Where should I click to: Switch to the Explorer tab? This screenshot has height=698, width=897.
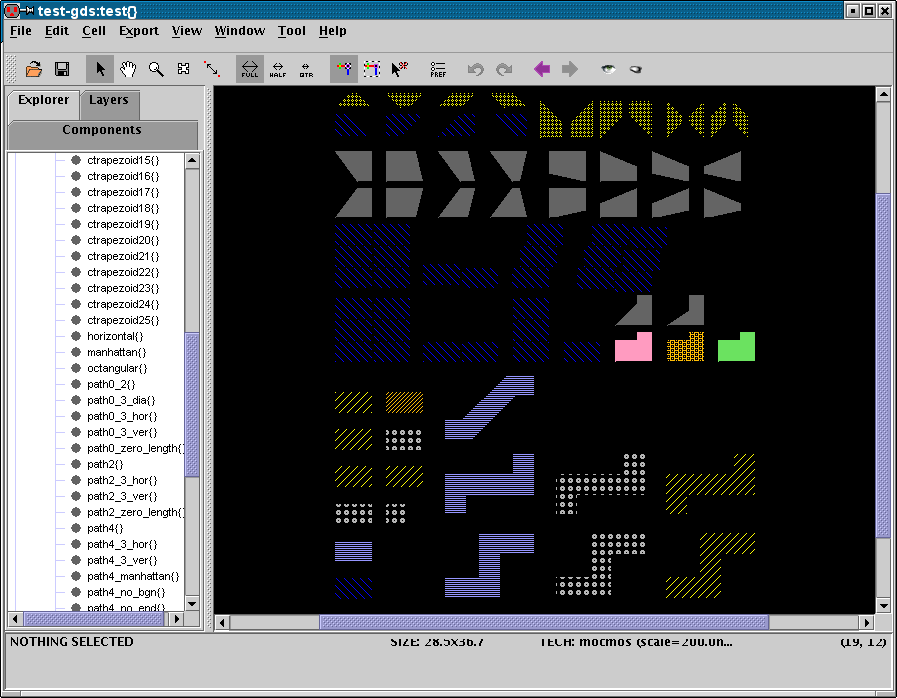pos(43,100)
